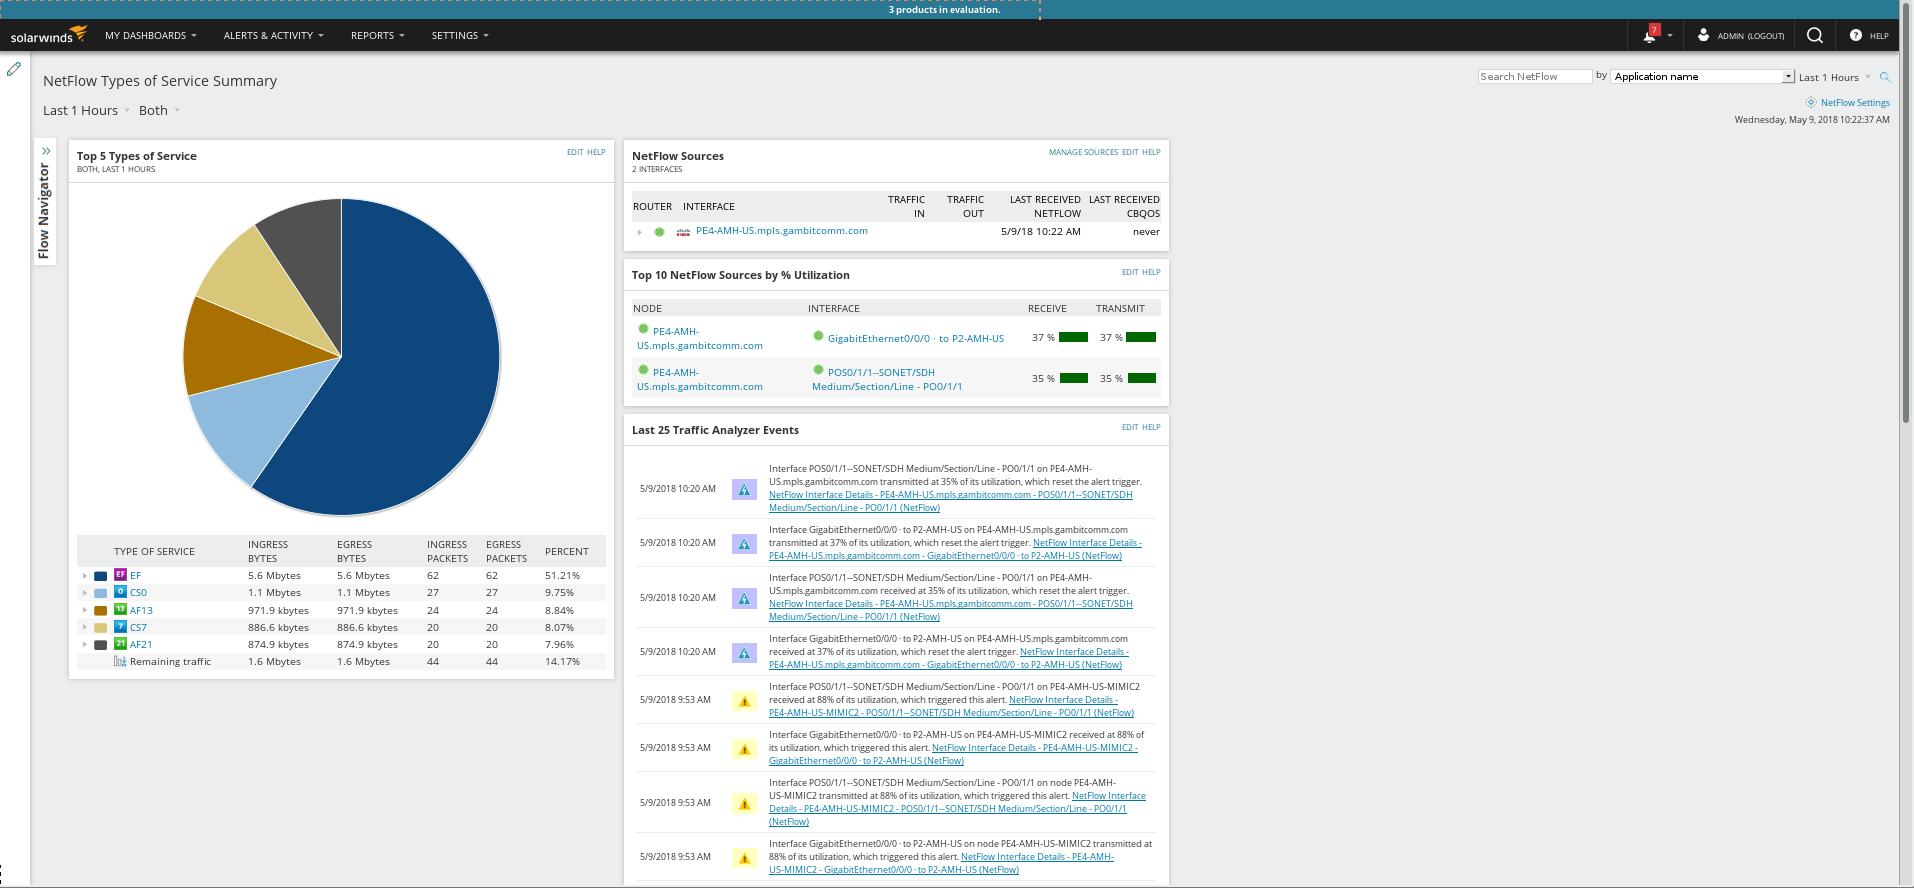The height and width of the screenshot is (888, 1914).
Task: Click the last 9:53 AM warning icon
Action: (x=744, y=858)
